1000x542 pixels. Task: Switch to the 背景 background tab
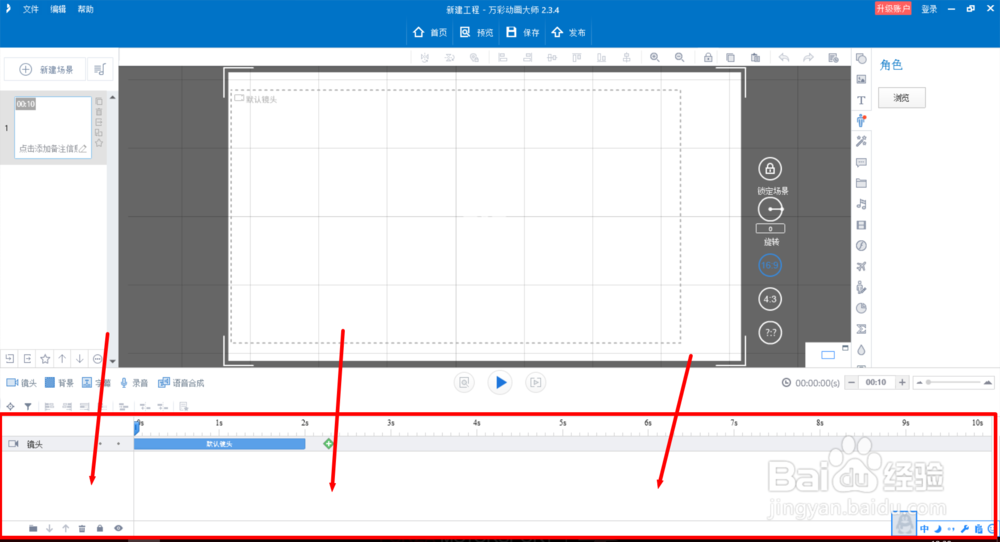(x=59, y=383)
